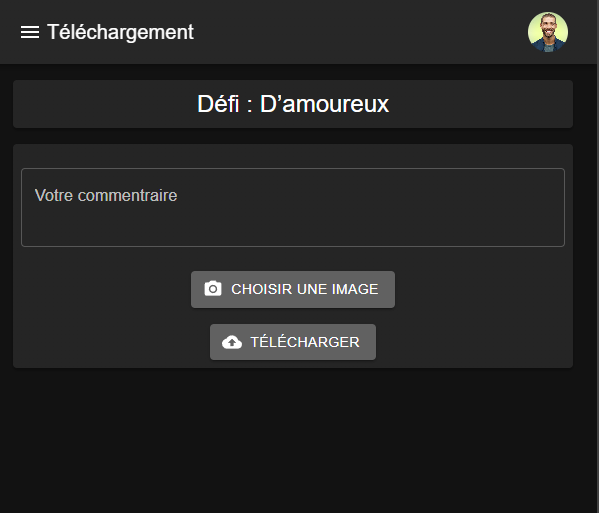Click the cloud upload icon
Viewport: 599px width, 513px height.
(x=232, y=342)
